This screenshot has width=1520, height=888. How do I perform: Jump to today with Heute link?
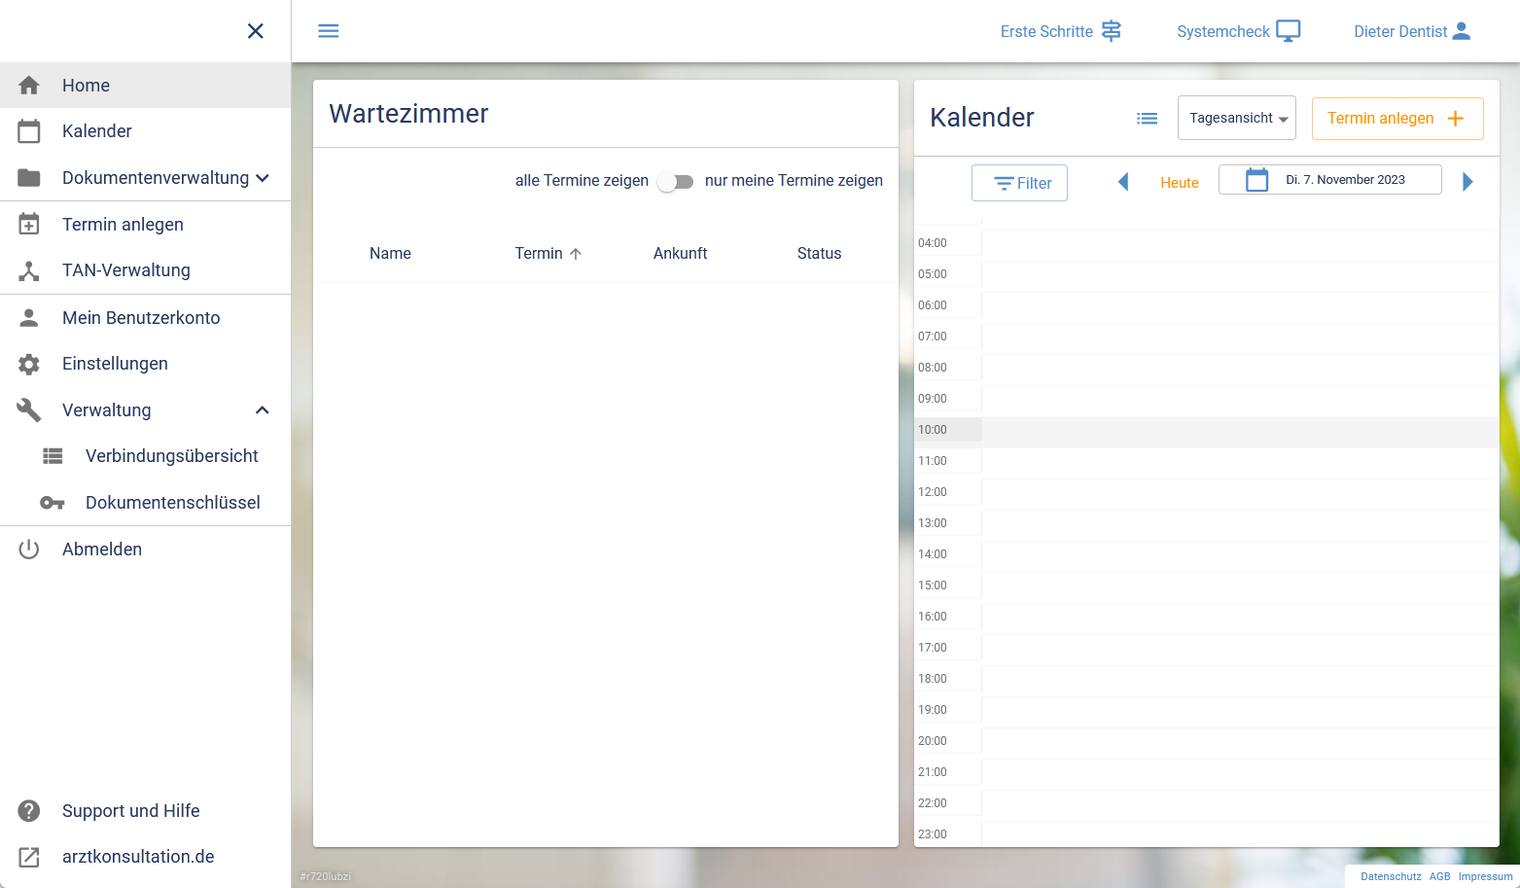(1179, 183)
